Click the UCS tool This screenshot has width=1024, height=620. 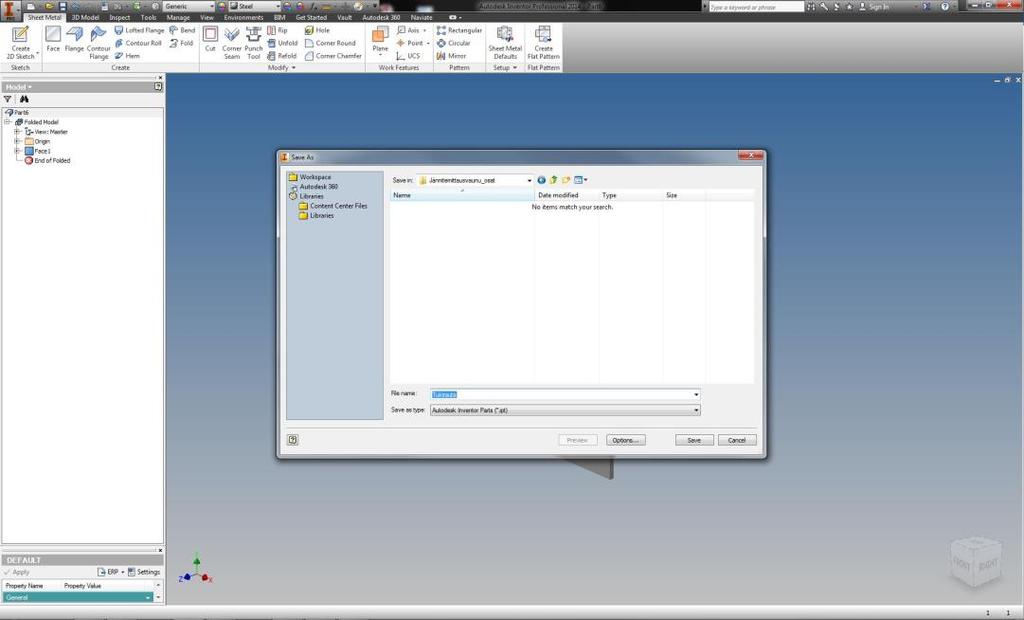coord(408,56)
